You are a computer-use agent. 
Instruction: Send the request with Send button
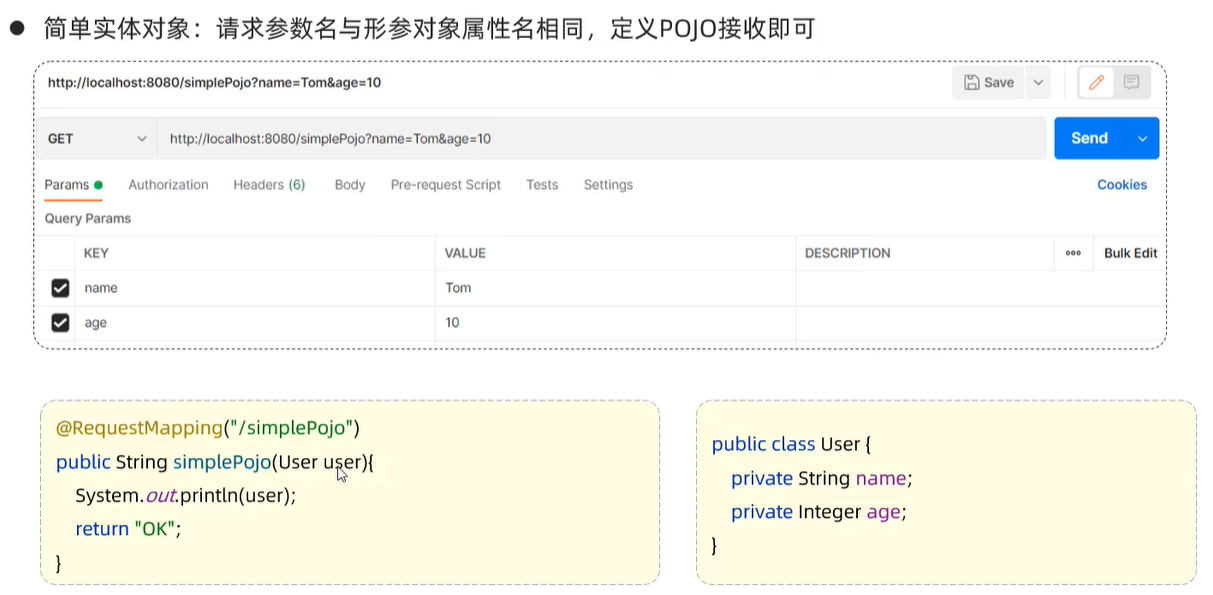point(1089,138)
